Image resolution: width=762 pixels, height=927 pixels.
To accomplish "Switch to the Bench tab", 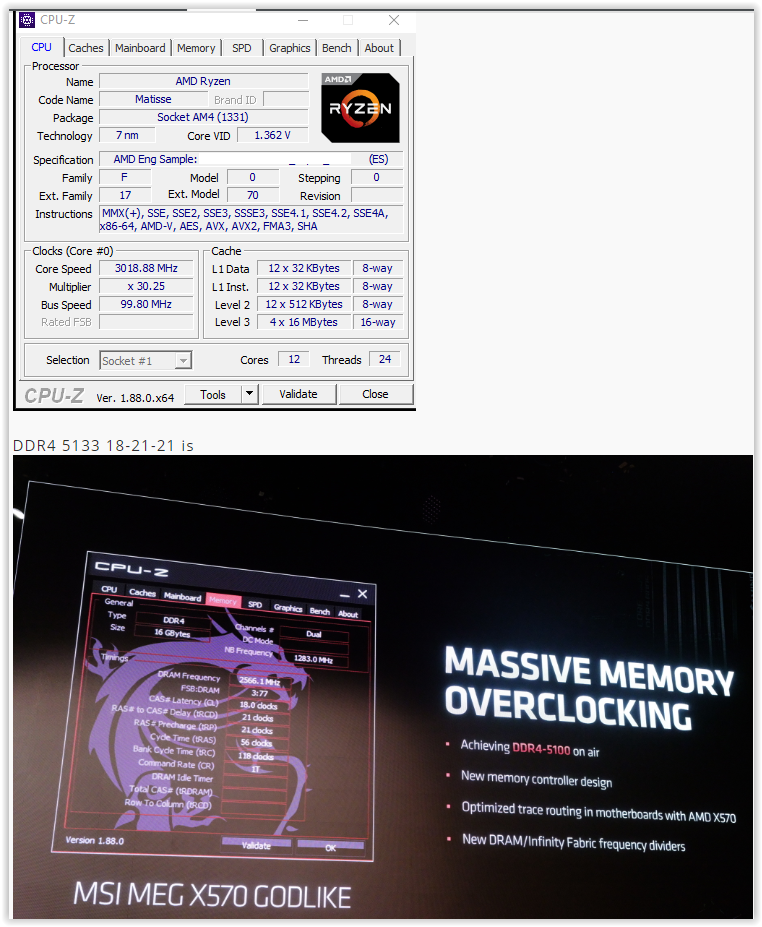I will click(x=336, y=48).
